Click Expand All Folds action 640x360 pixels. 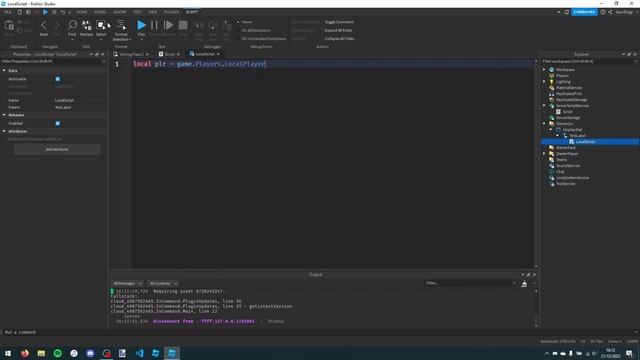(338, 30)
